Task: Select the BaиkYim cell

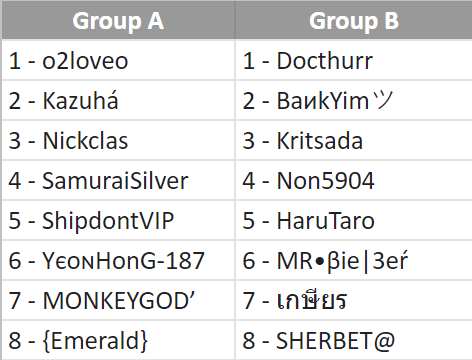Action: (x=354, y=100)
